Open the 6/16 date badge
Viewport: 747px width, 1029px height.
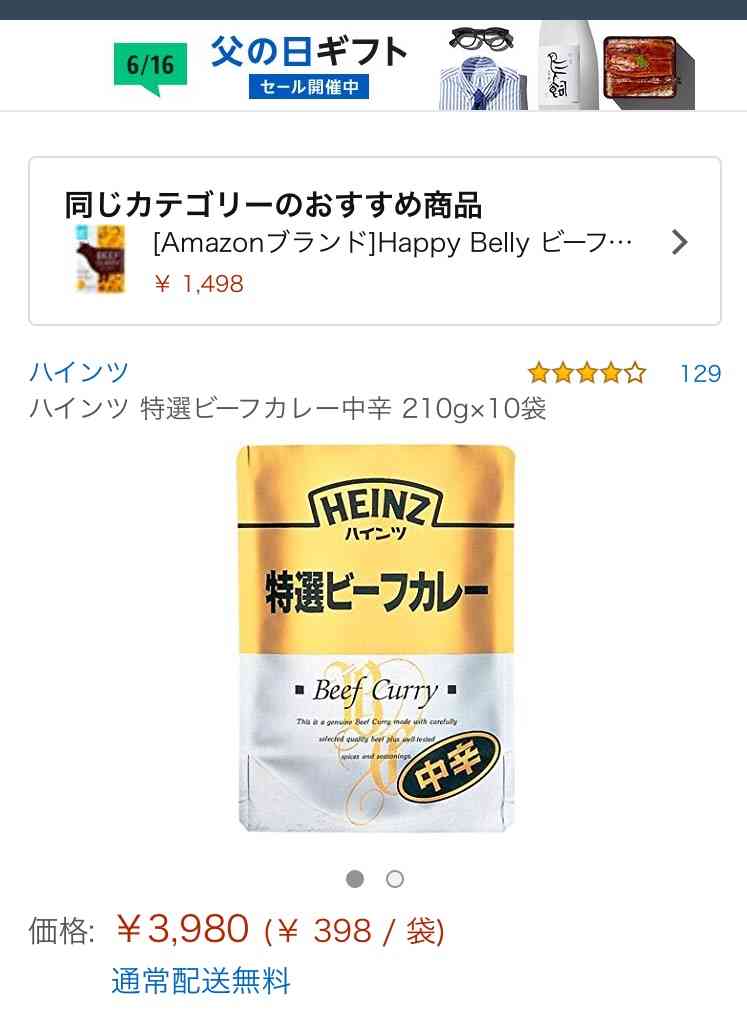click(x=150, y=67)
